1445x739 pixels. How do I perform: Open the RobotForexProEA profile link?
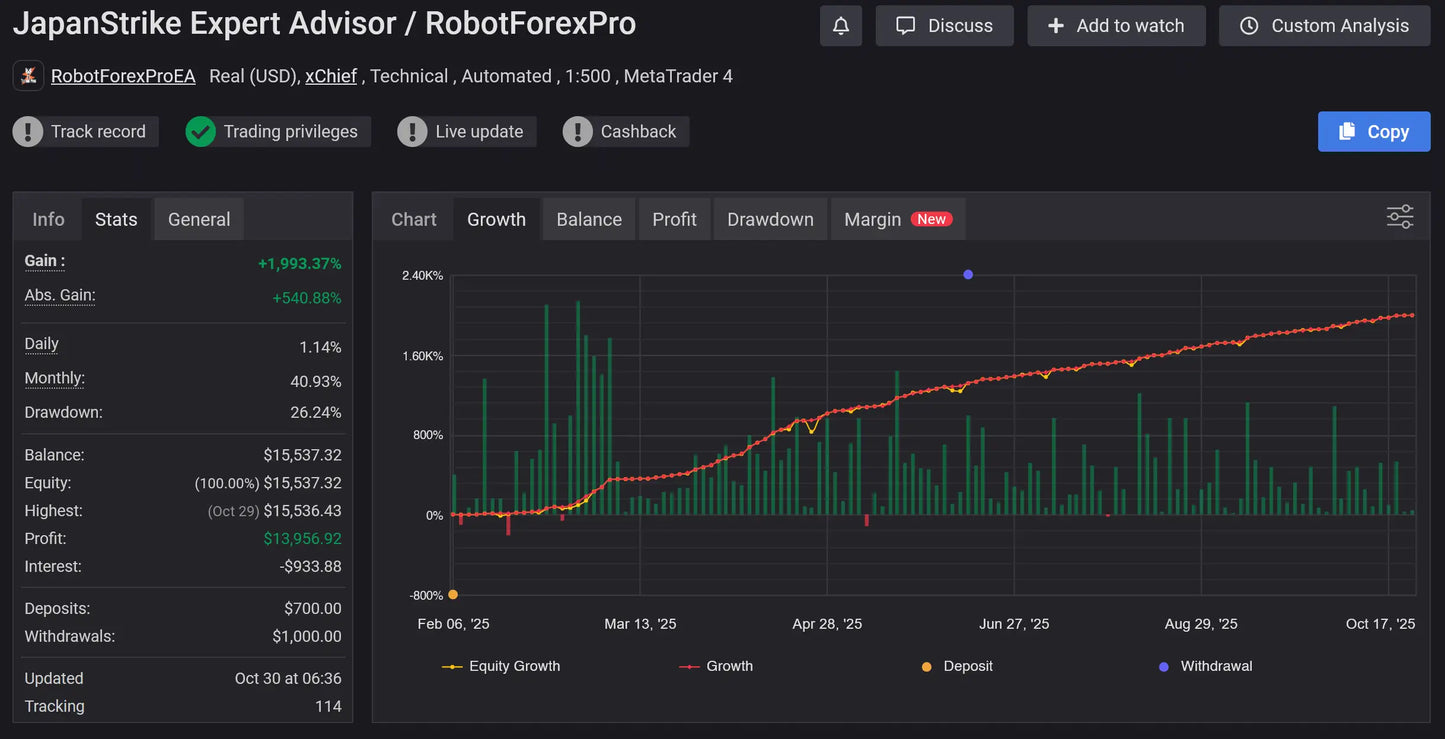123,76
